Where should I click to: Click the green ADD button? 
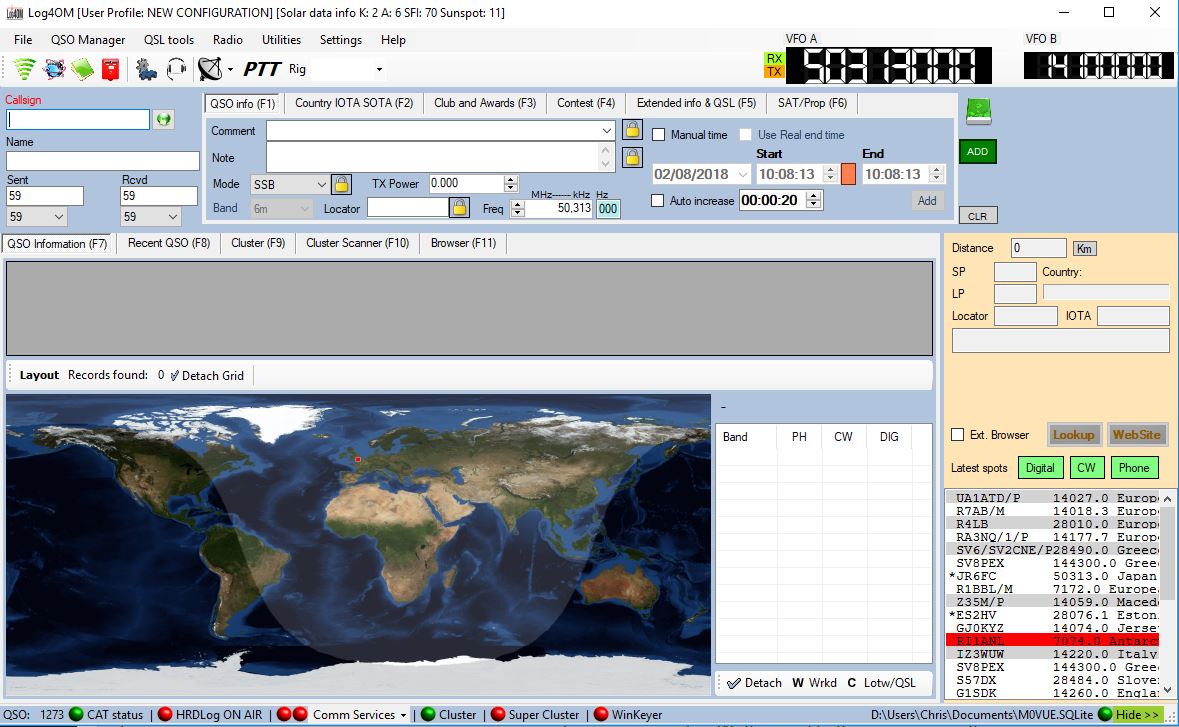click(977, 152)
